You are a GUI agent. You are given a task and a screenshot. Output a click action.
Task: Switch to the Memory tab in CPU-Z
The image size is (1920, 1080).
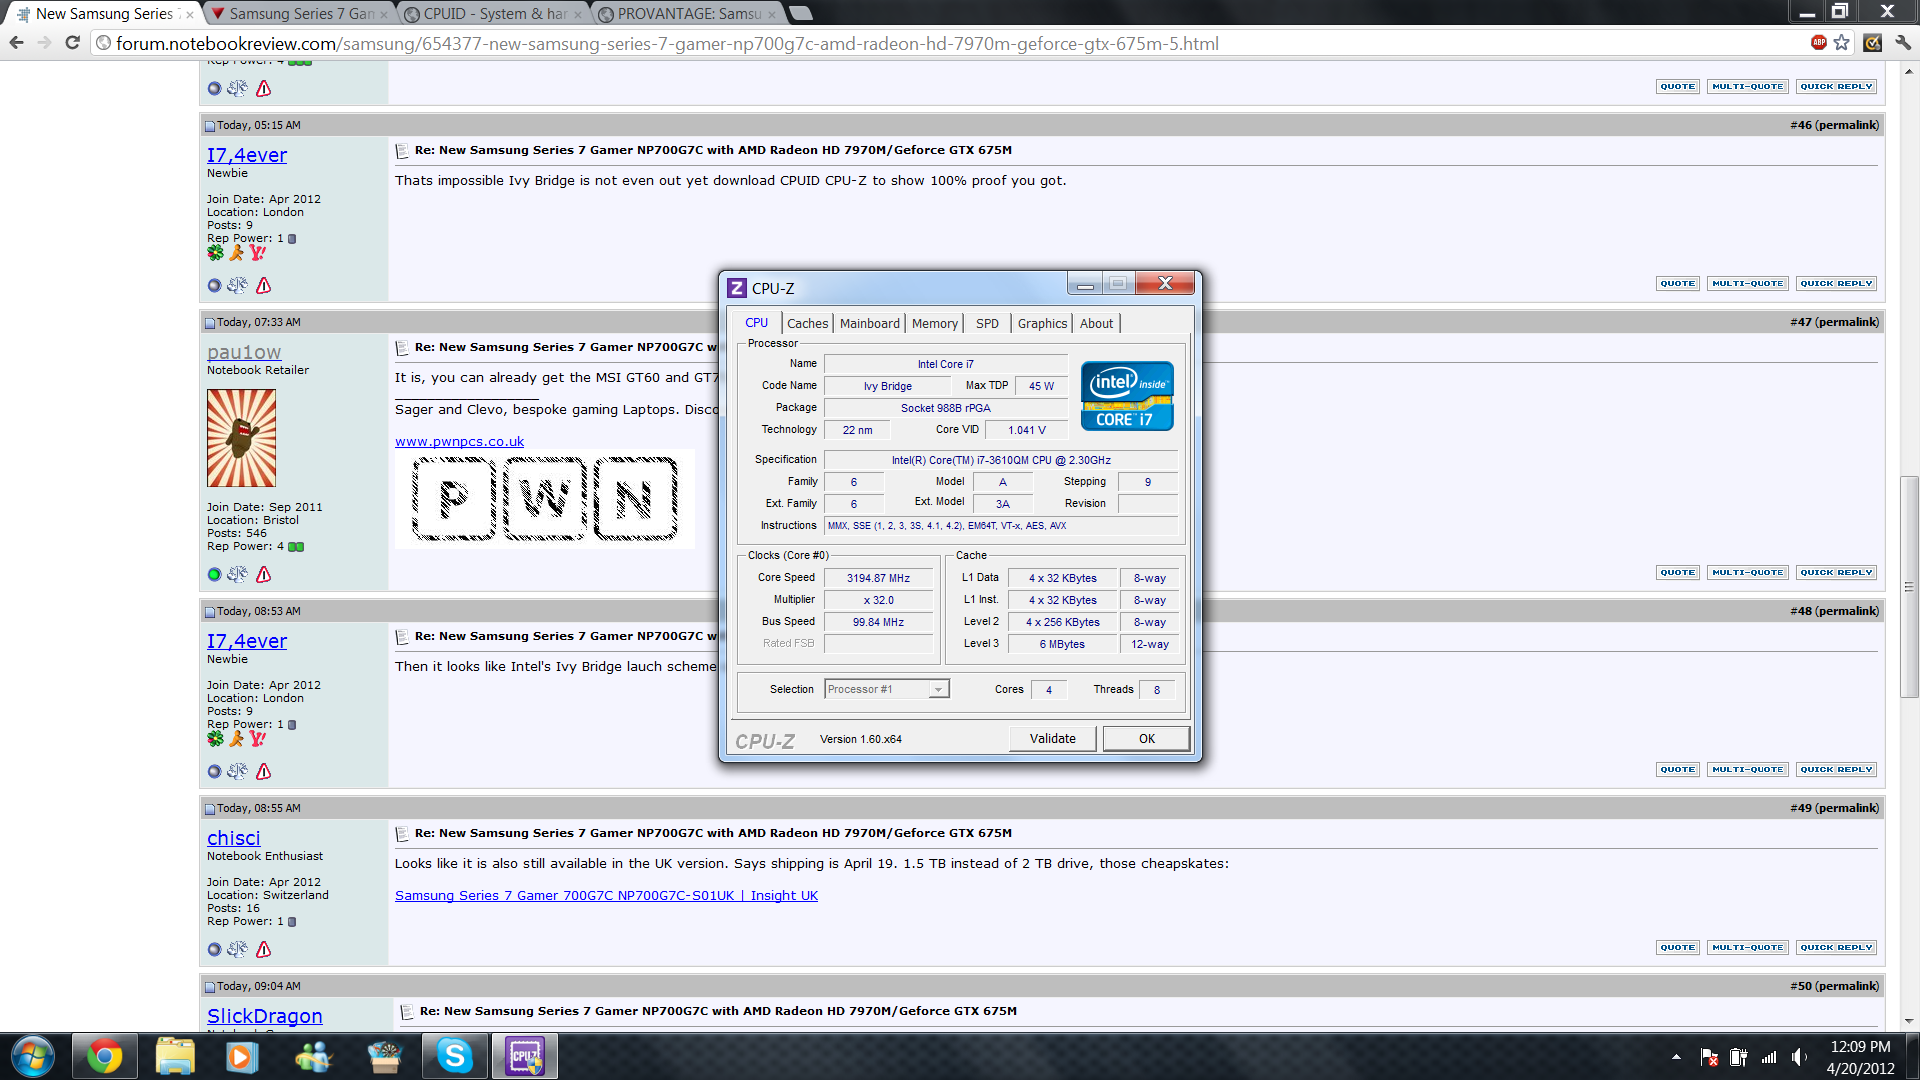(934, 324)
